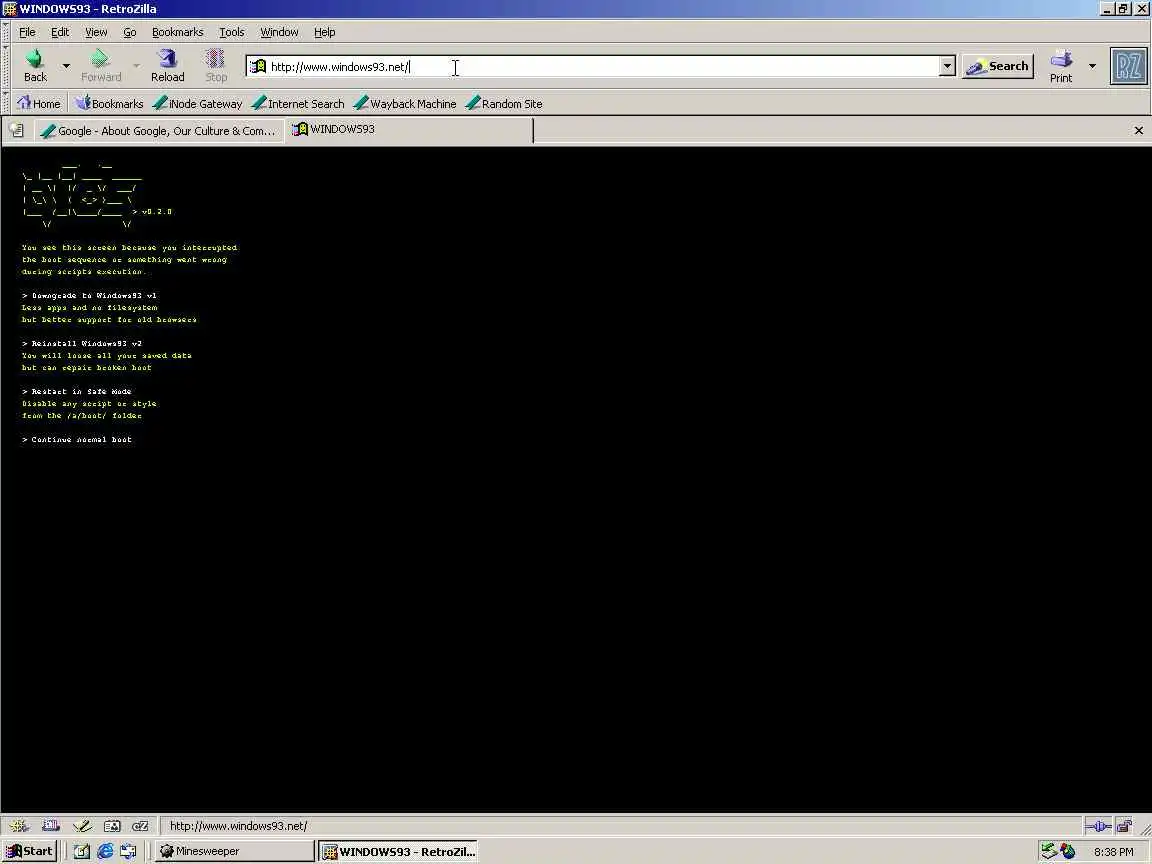The width and height of the screenshot is (1152, 864).
Task: Choose Downgrade to Windows93 v1 option
Action: click(89, 295)
